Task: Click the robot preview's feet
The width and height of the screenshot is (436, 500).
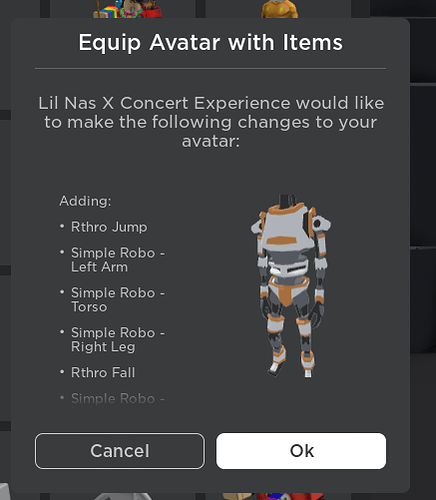Action: click(x=291, y=369)
